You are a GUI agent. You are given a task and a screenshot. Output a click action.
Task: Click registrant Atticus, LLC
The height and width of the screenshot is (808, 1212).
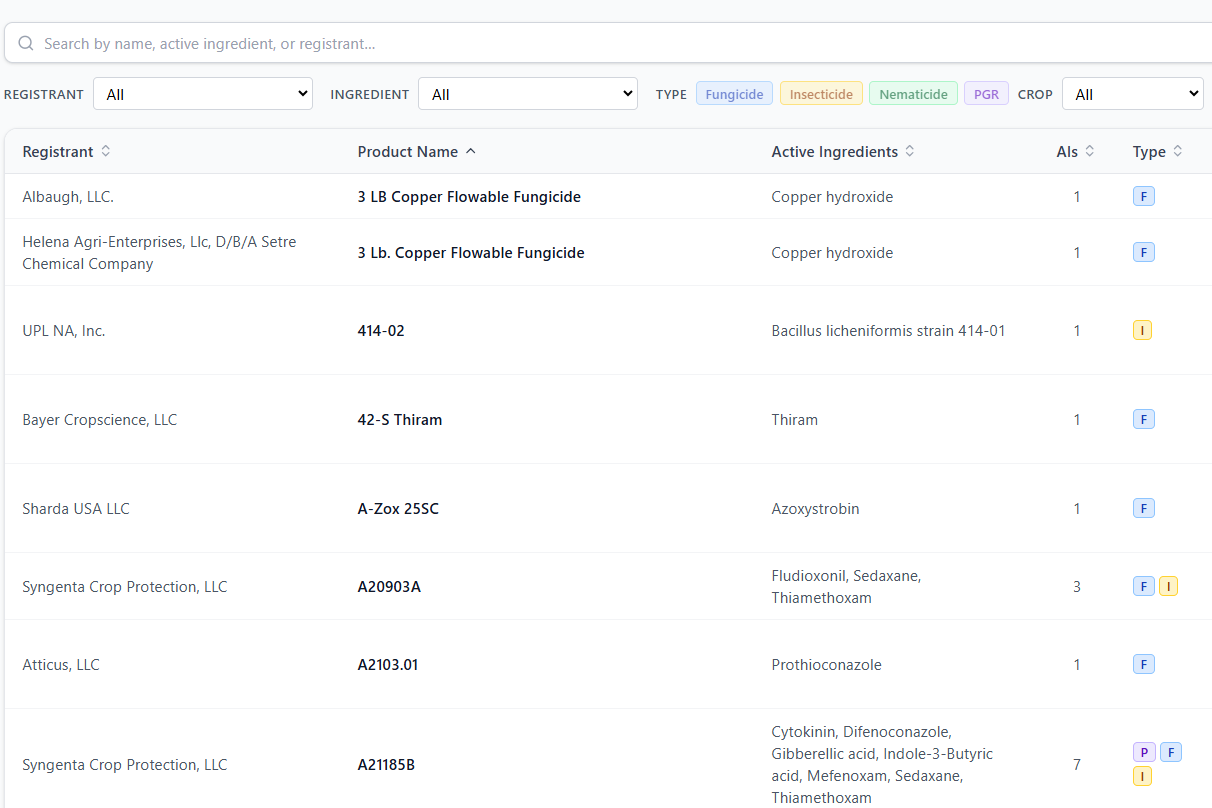(x=61, y=664)
